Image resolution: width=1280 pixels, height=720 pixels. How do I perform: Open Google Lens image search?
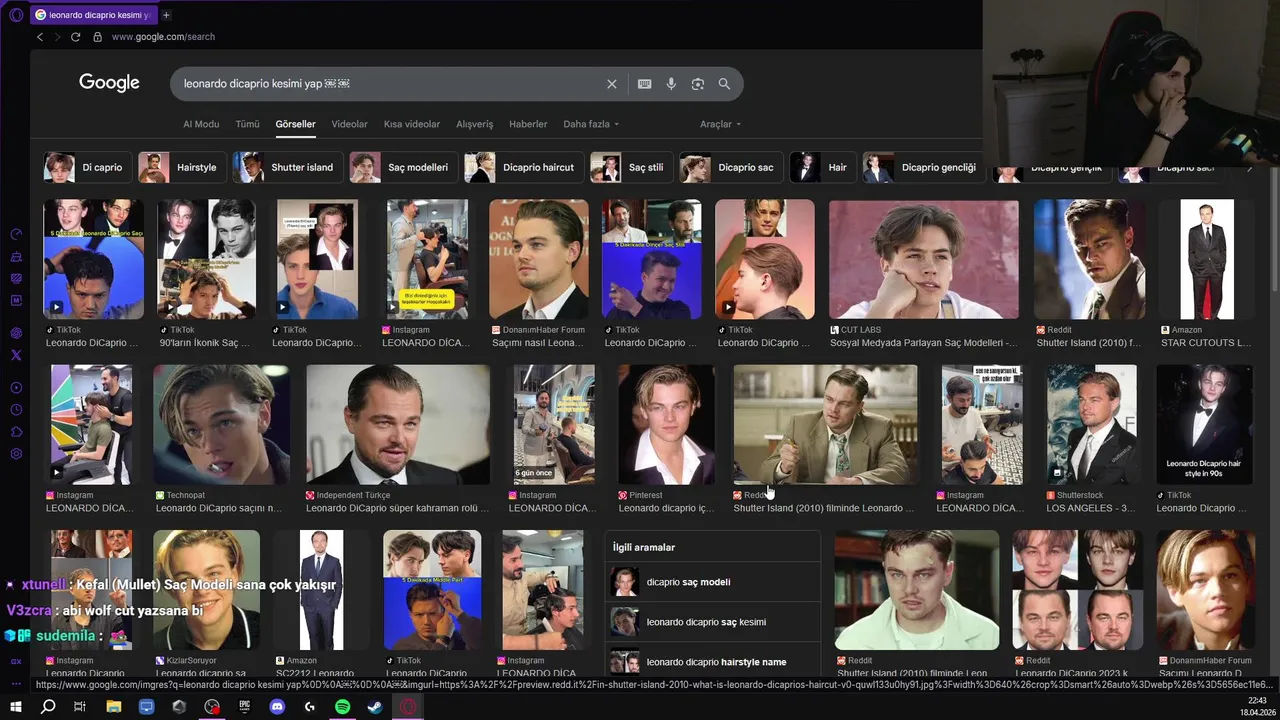[x=698, y=84]
